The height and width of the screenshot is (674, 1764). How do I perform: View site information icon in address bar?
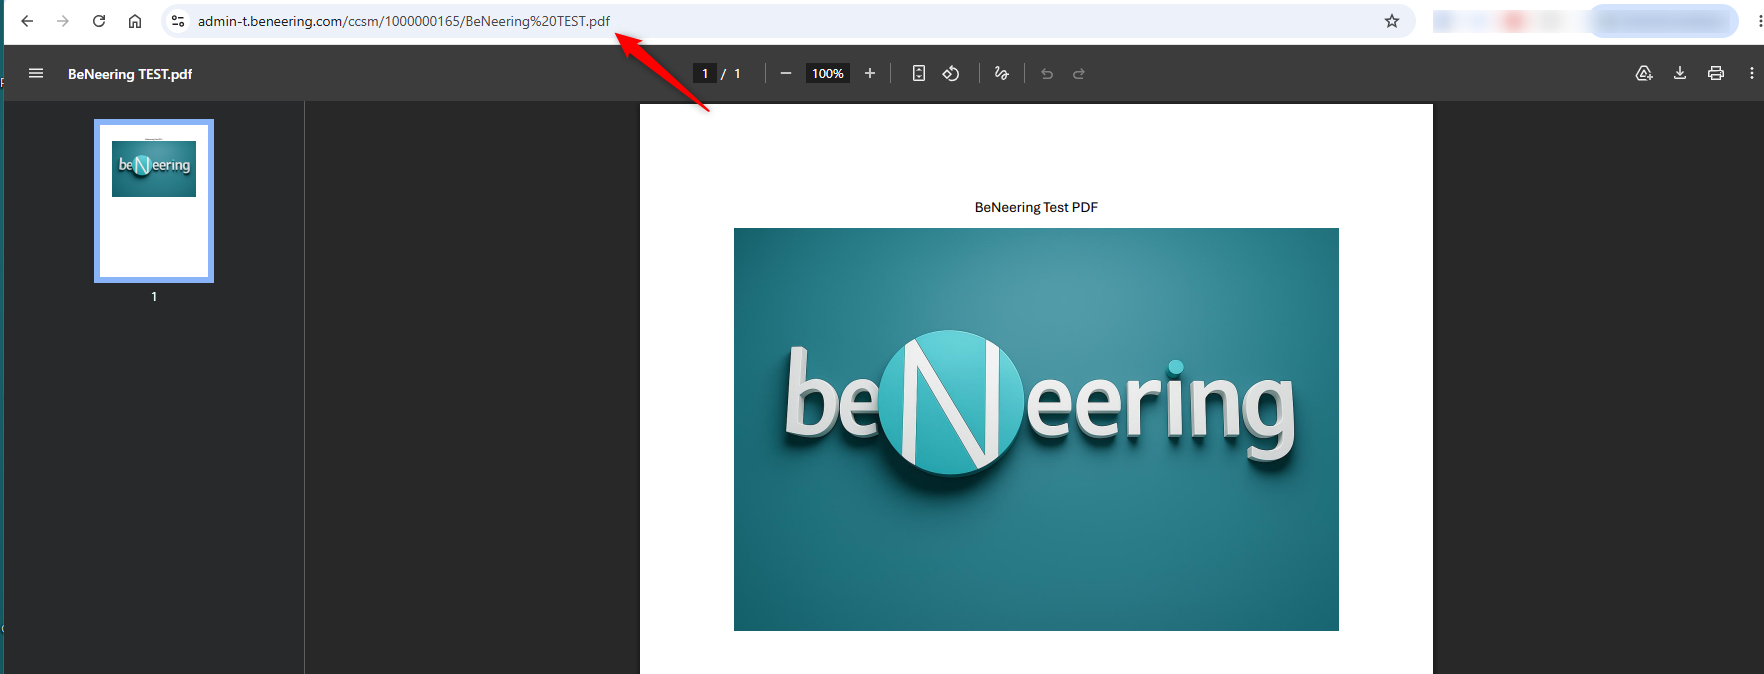click(x=178, y=21)
